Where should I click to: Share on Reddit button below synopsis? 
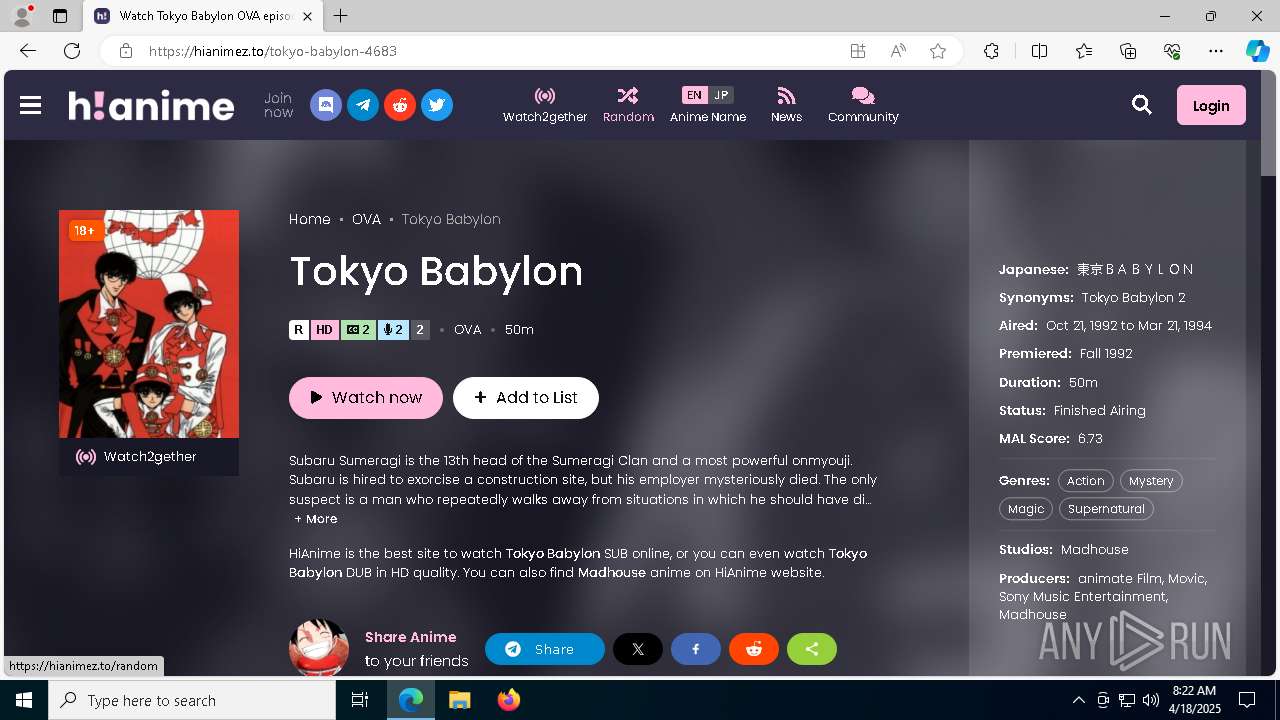[x=754, y=649]
